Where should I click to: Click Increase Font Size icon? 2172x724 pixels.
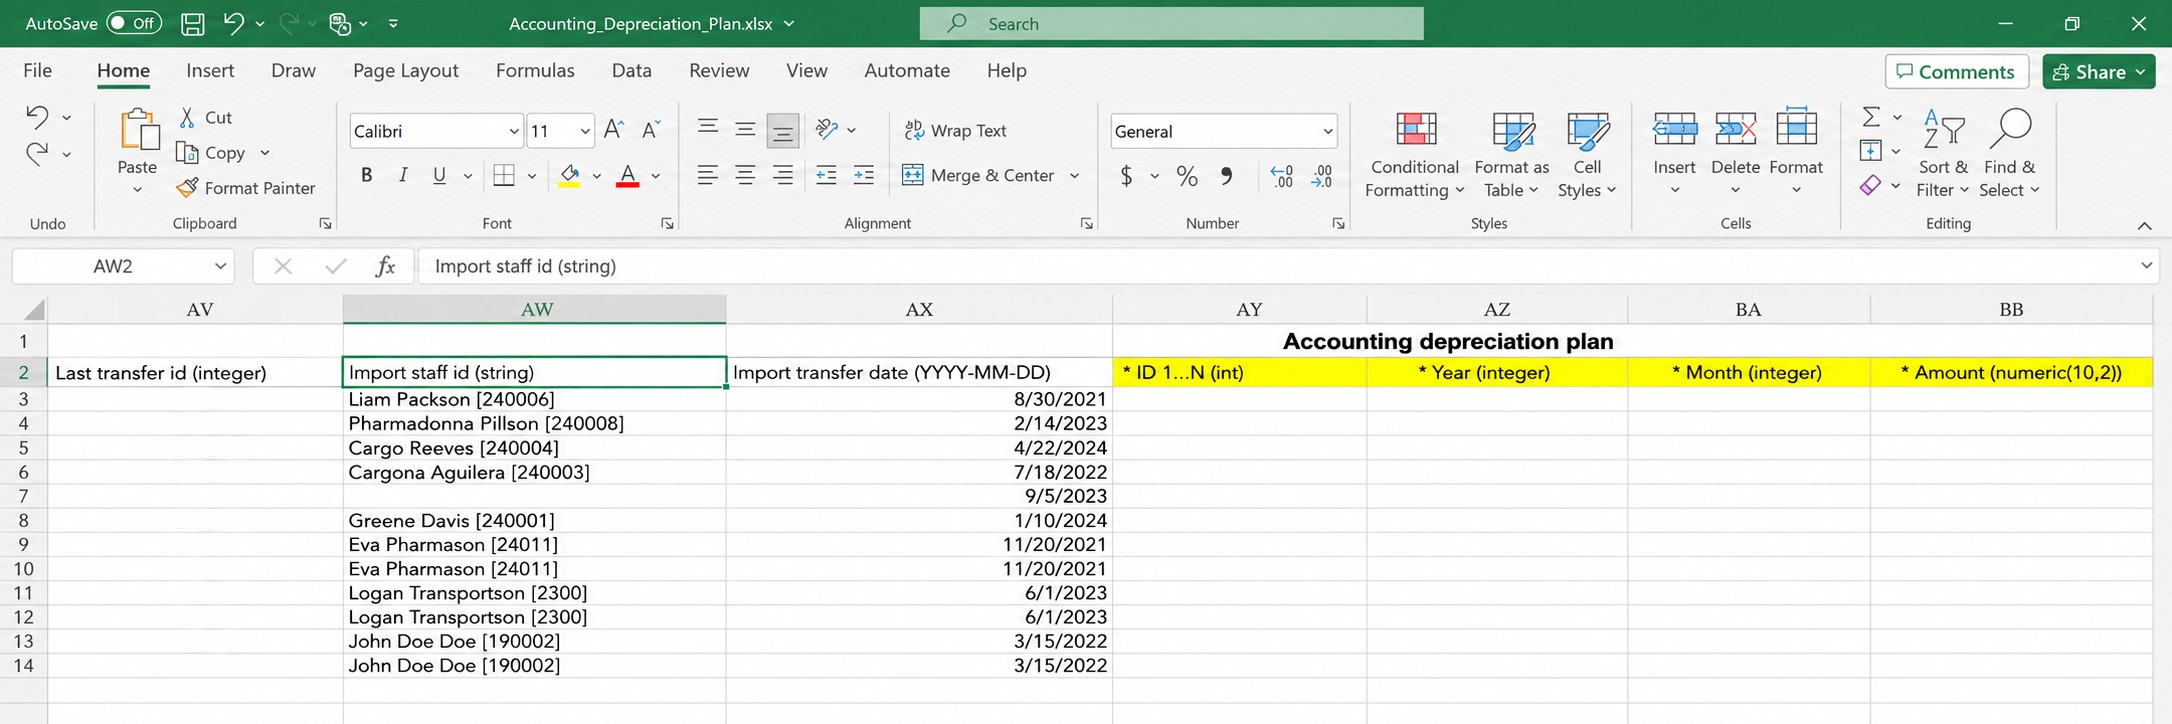click(x=614, y=130)
